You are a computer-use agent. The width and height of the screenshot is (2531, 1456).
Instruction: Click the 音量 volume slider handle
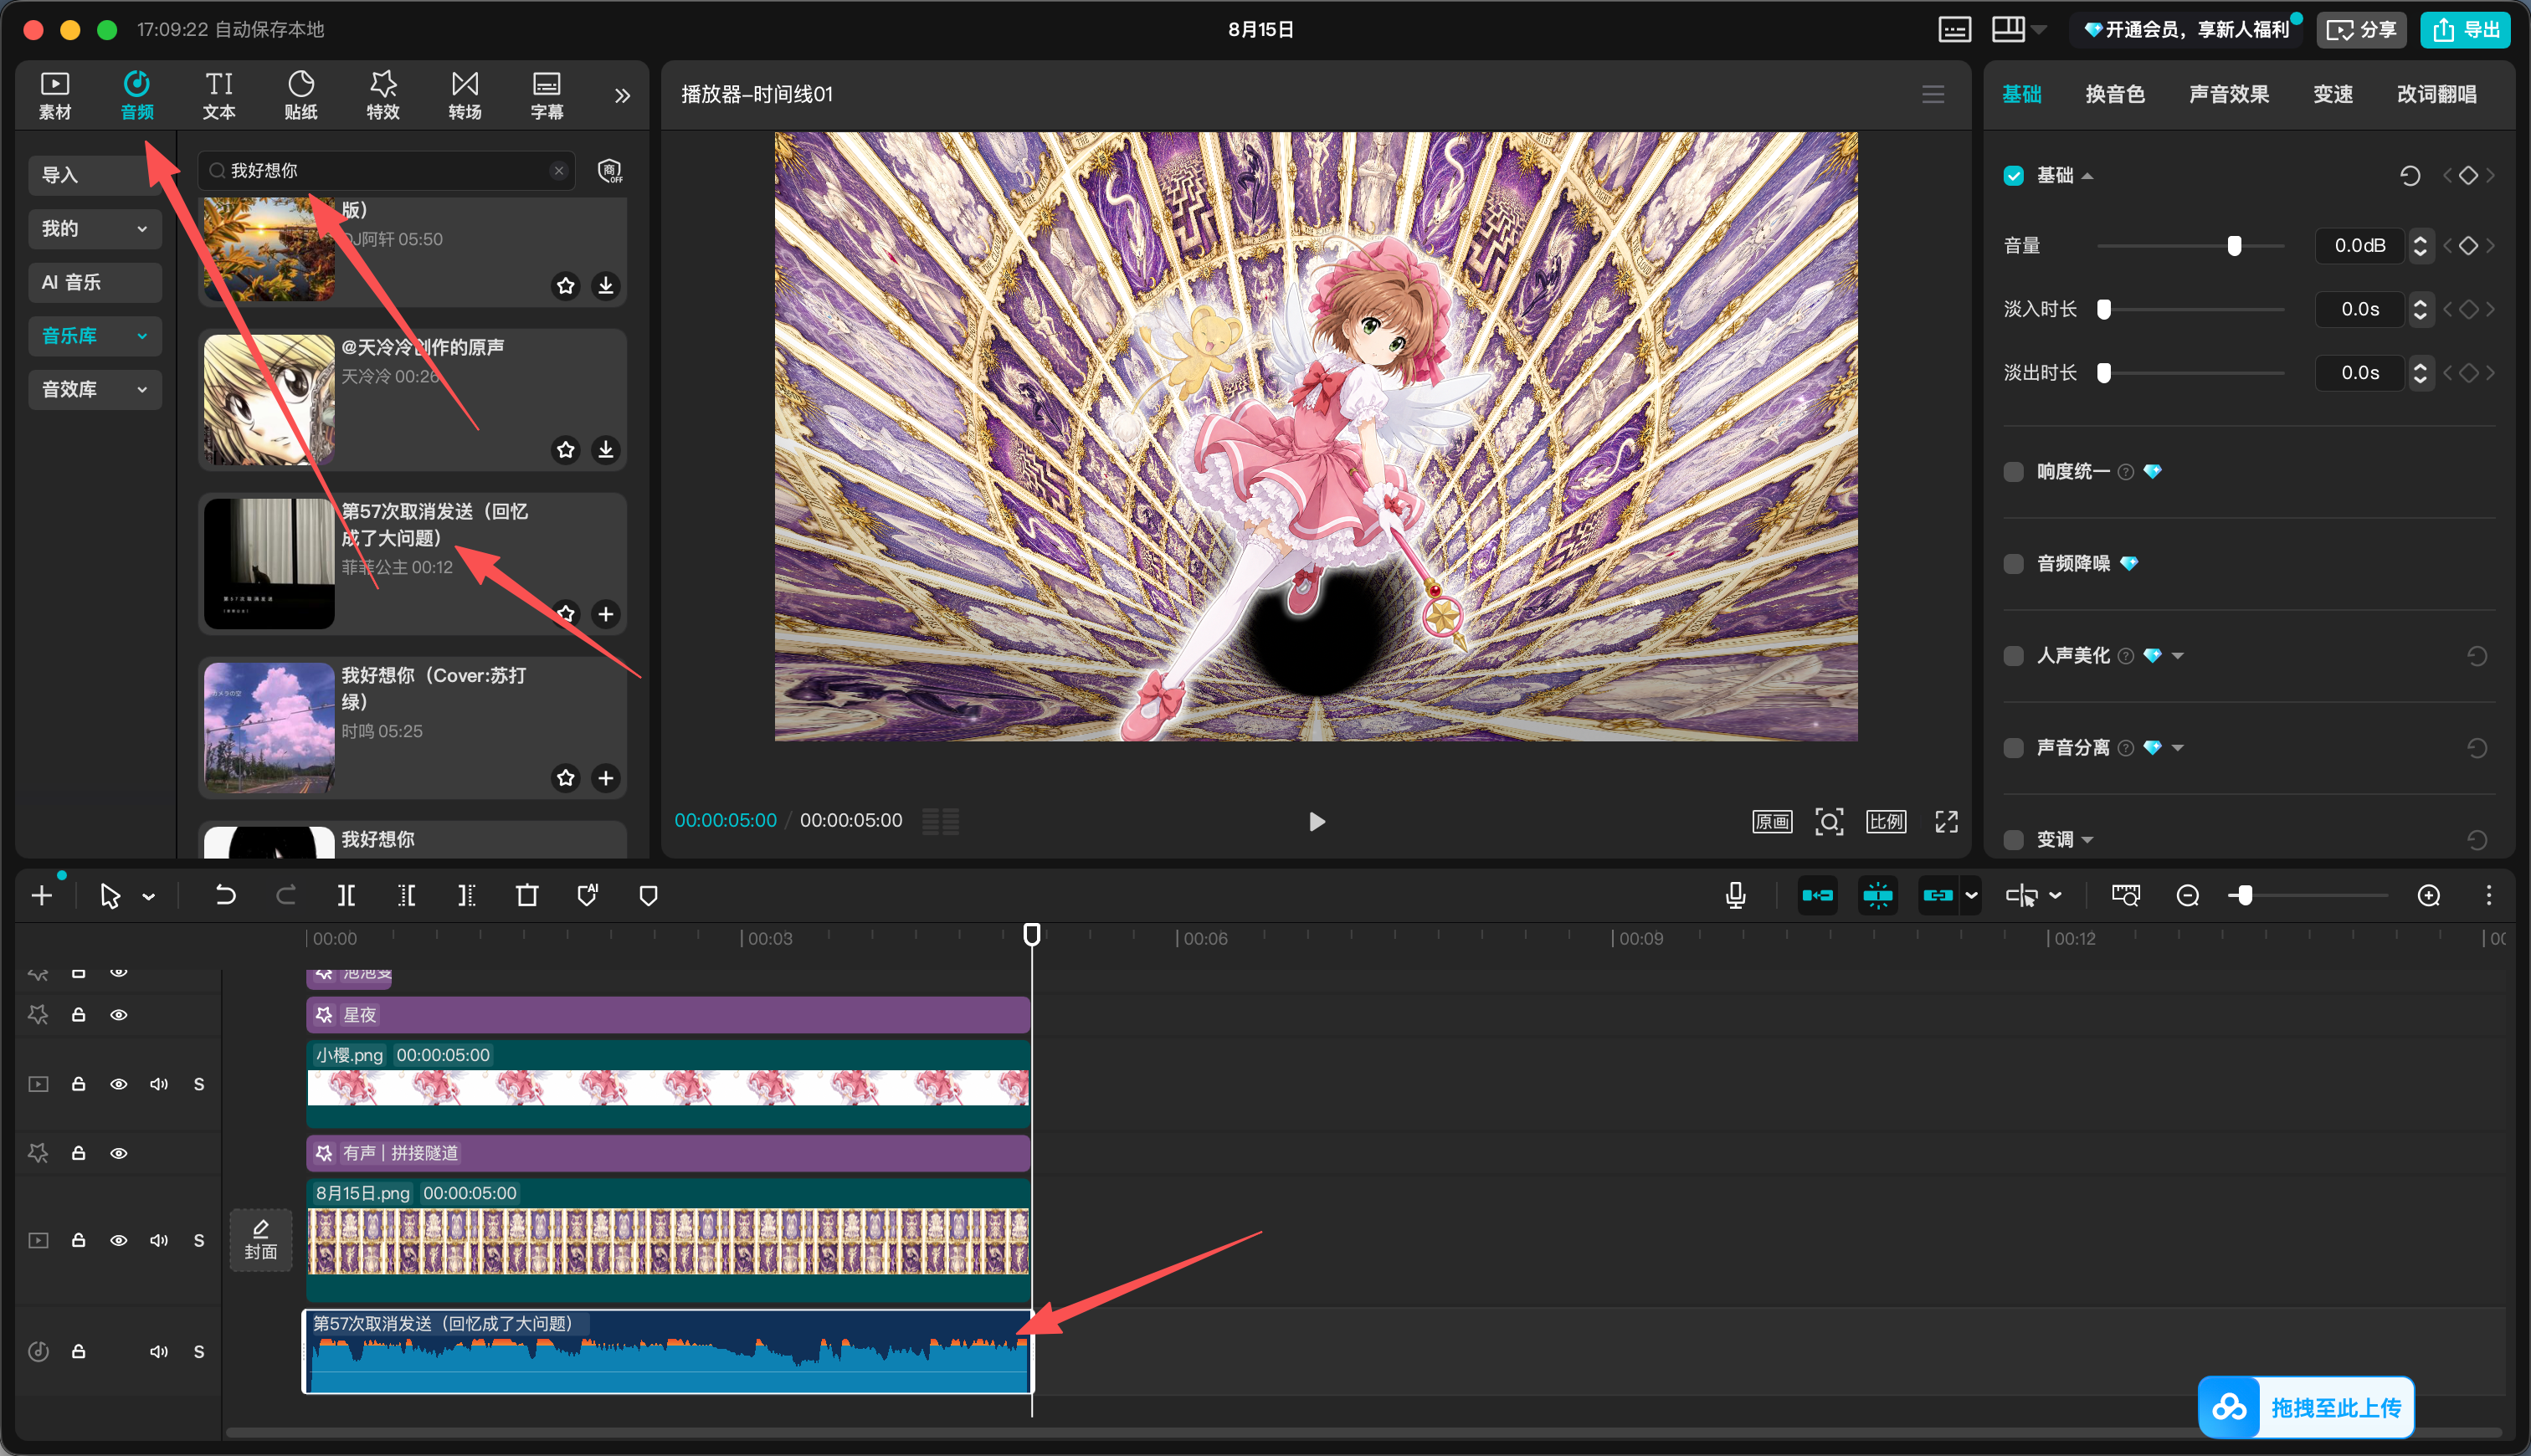click(x=2234, y=245)
